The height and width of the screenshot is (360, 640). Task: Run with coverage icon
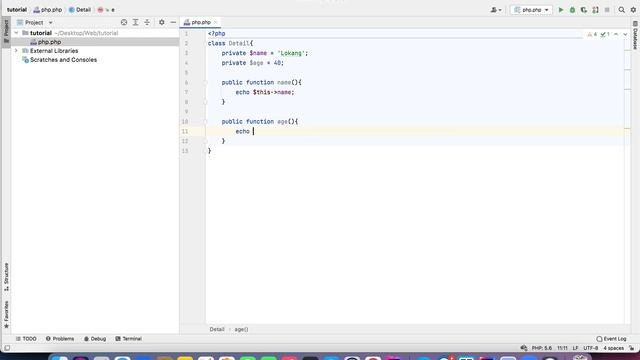584,10
